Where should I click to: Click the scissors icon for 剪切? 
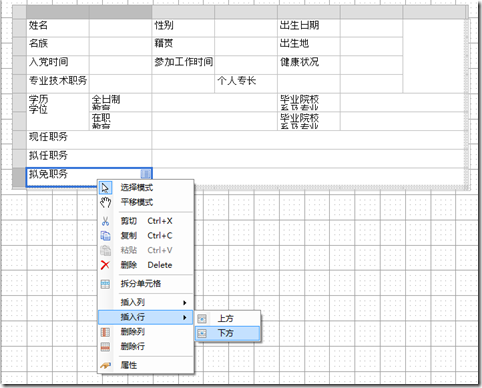[105, 221]
